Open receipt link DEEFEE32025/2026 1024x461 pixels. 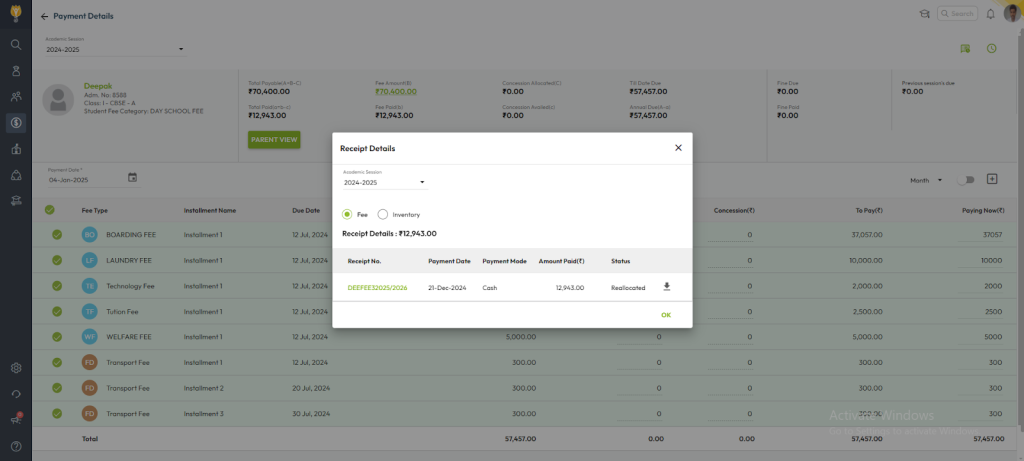(377, 288)
